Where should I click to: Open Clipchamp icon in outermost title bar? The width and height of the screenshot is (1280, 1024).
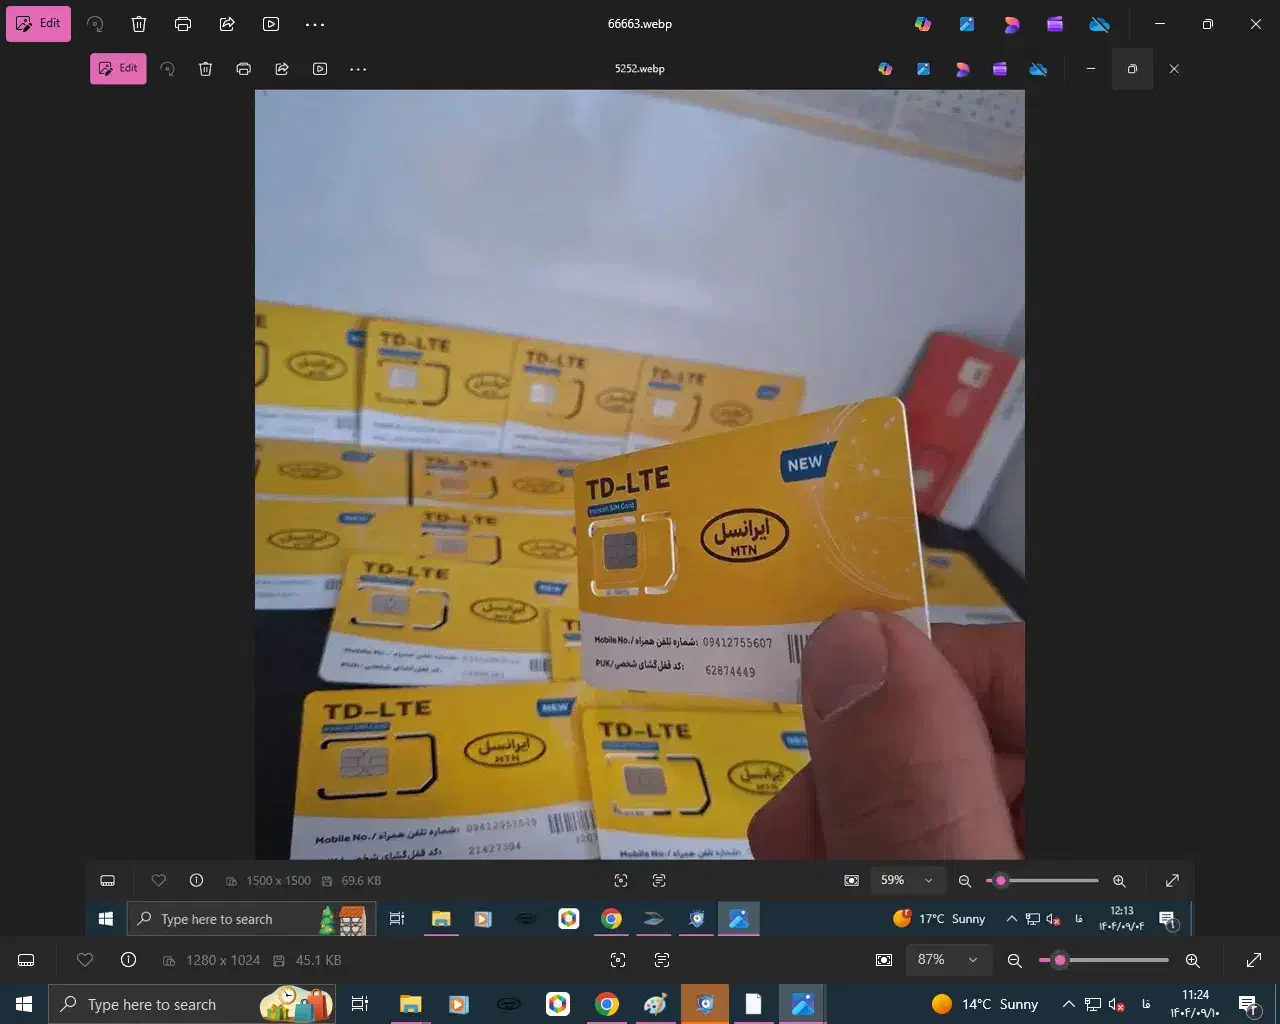(x=1055, y=24)
